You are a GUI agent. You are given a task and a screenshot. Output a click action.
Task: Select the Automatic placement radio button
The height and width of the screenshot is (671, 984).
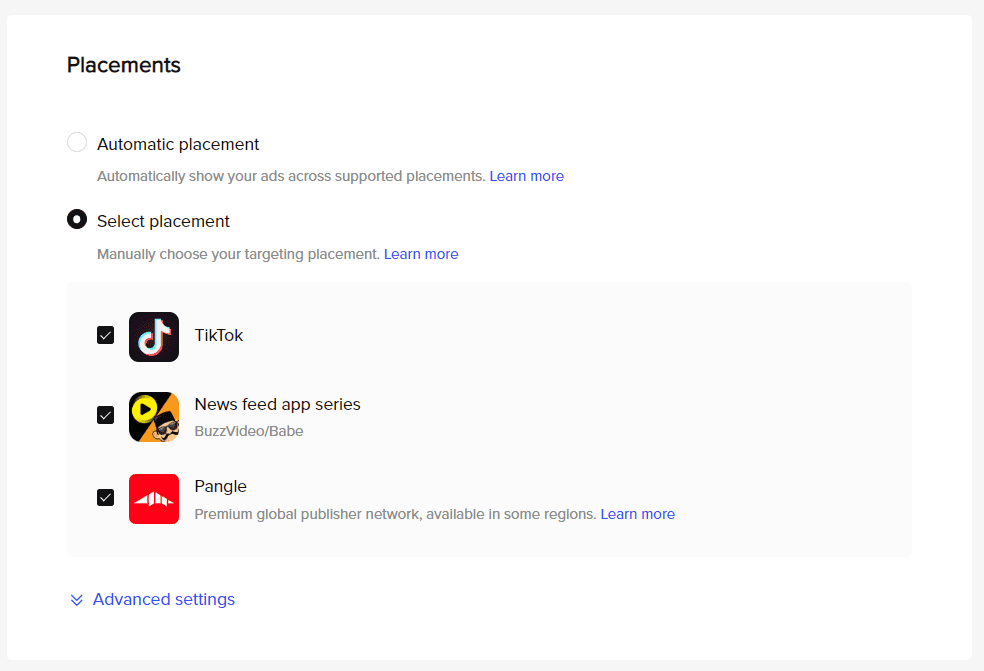77,142
